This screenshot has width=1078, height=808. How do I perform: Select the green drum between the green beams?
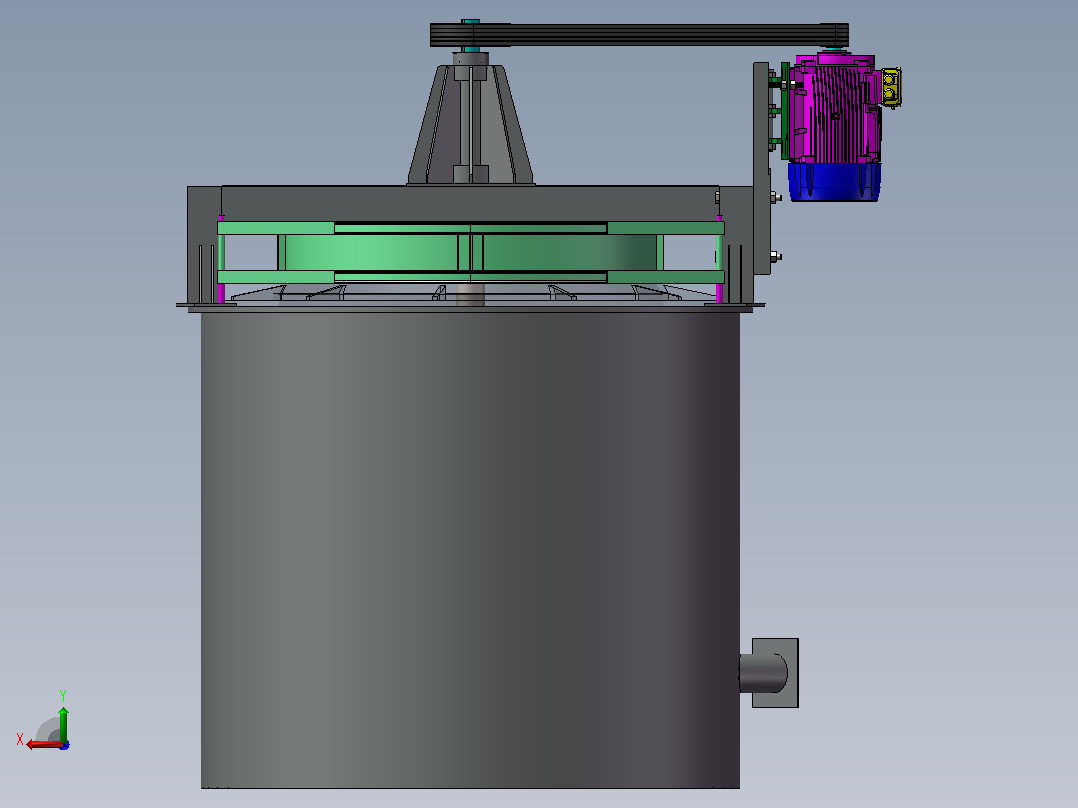pyautogui.click(x=470, y=252)
